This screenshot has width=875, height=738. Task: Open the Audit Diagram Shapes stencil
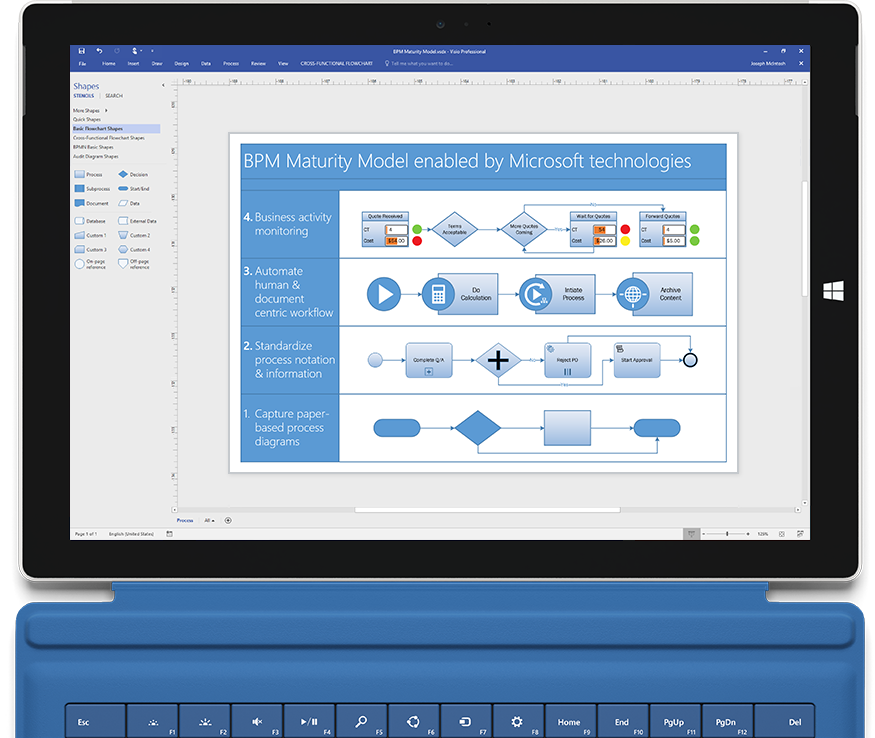pyautogui.click(x=95, y=156)
